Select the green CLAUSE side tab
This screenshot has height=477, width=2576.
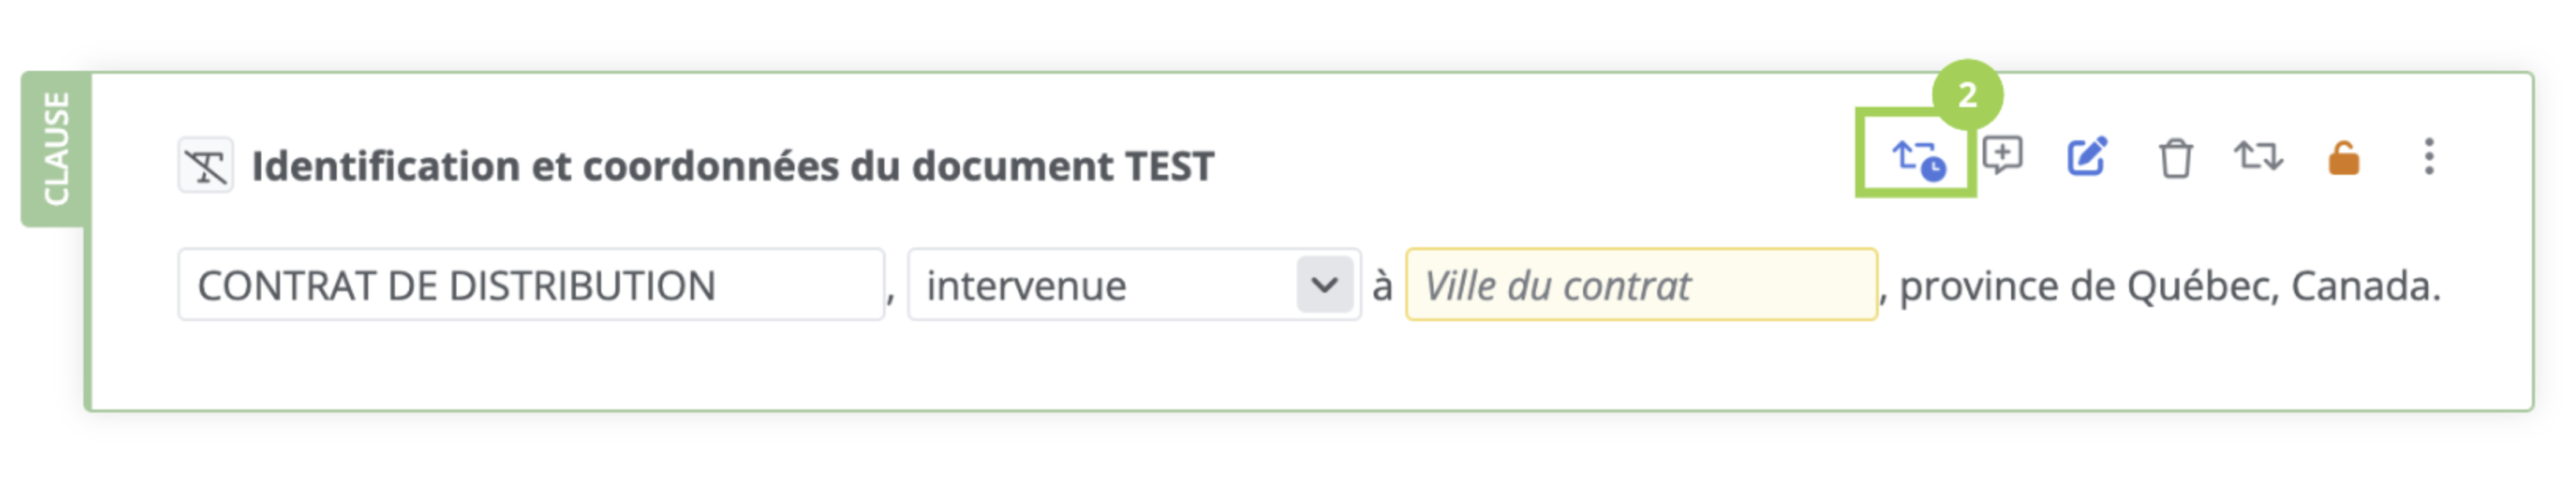coord(56,149)
